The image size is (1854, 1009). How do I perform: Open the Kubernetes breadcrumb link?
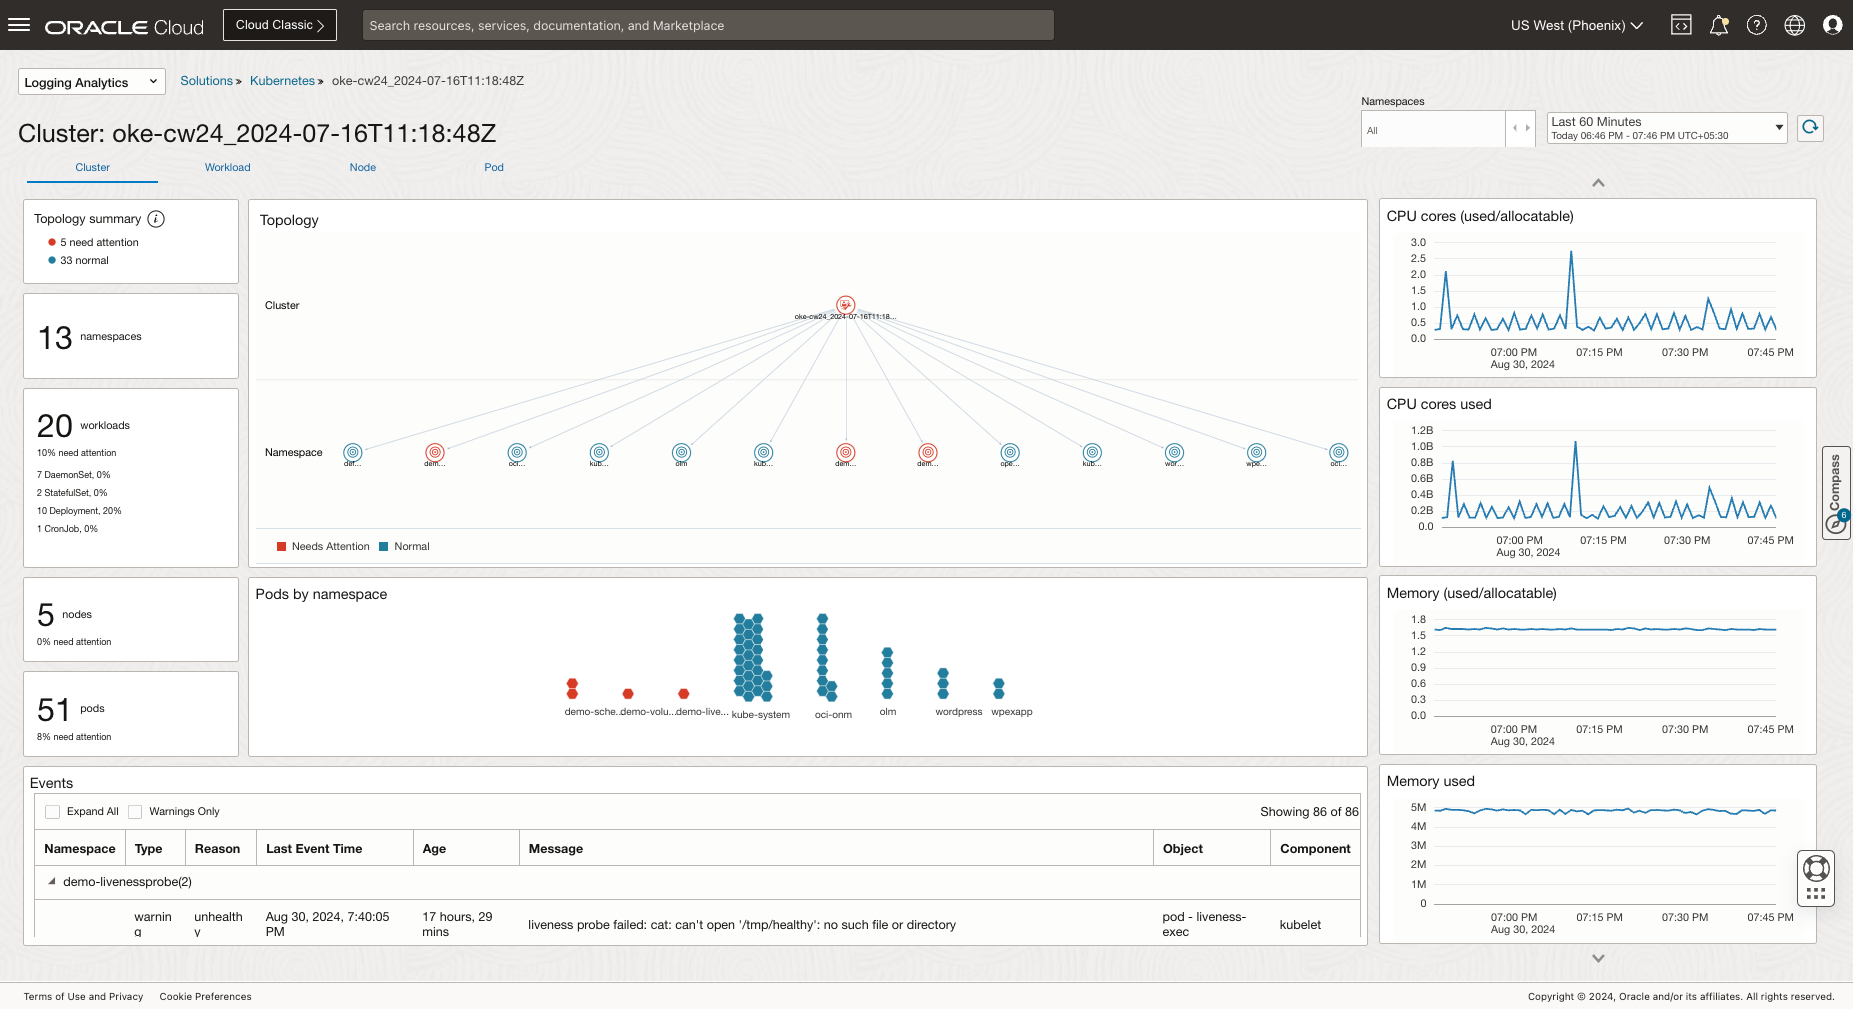click(282, 81)
